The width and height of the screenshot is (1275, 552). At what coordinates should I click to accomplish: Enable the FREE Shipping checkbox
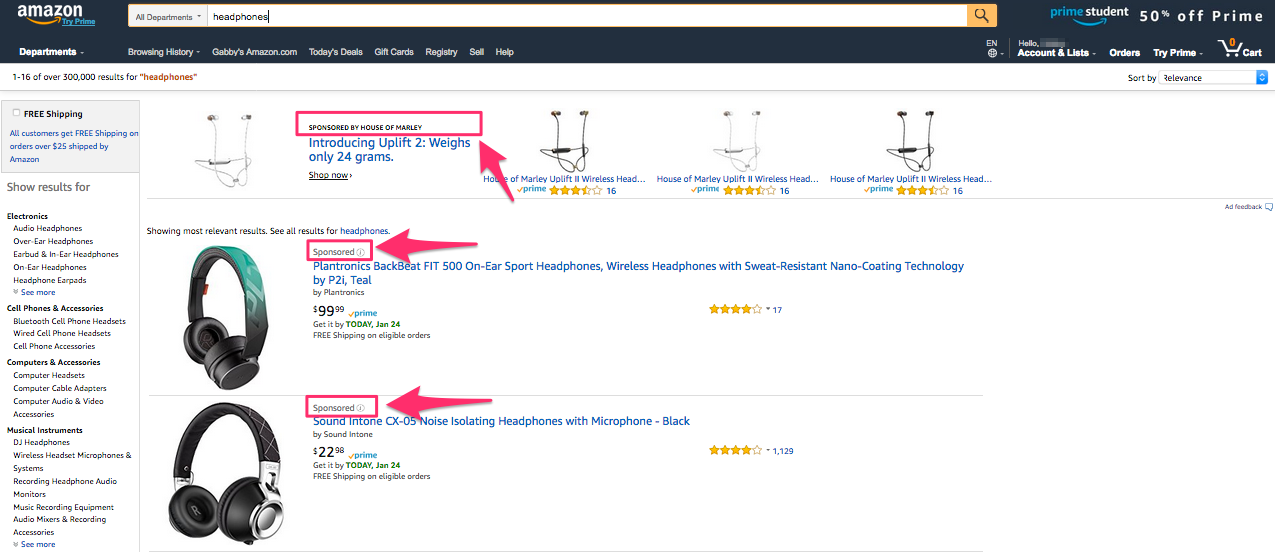(16, 113)
